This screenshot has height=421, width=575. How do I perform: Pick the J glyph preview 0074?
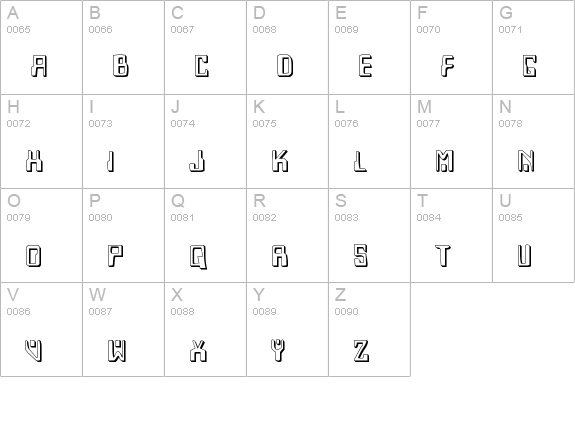click(x=197, y=161)
